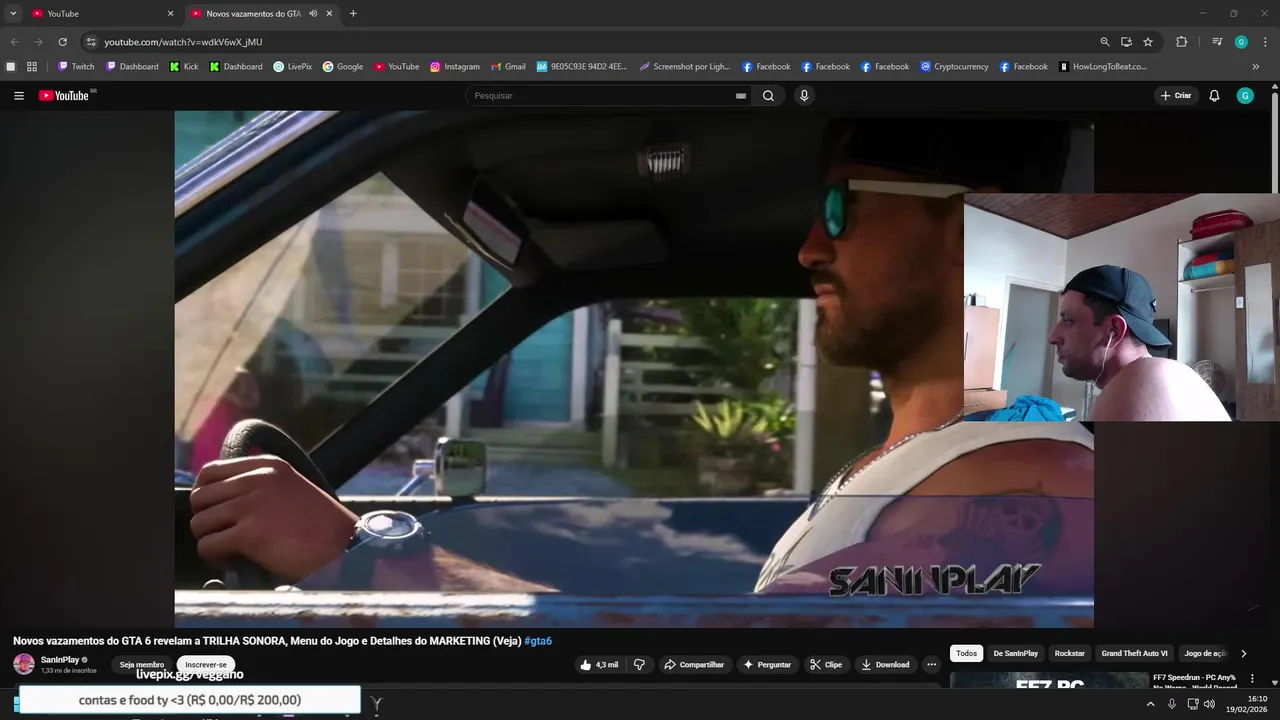Click the search magnifier button beside Pesquisar
1280x720 pixels.
768,96
